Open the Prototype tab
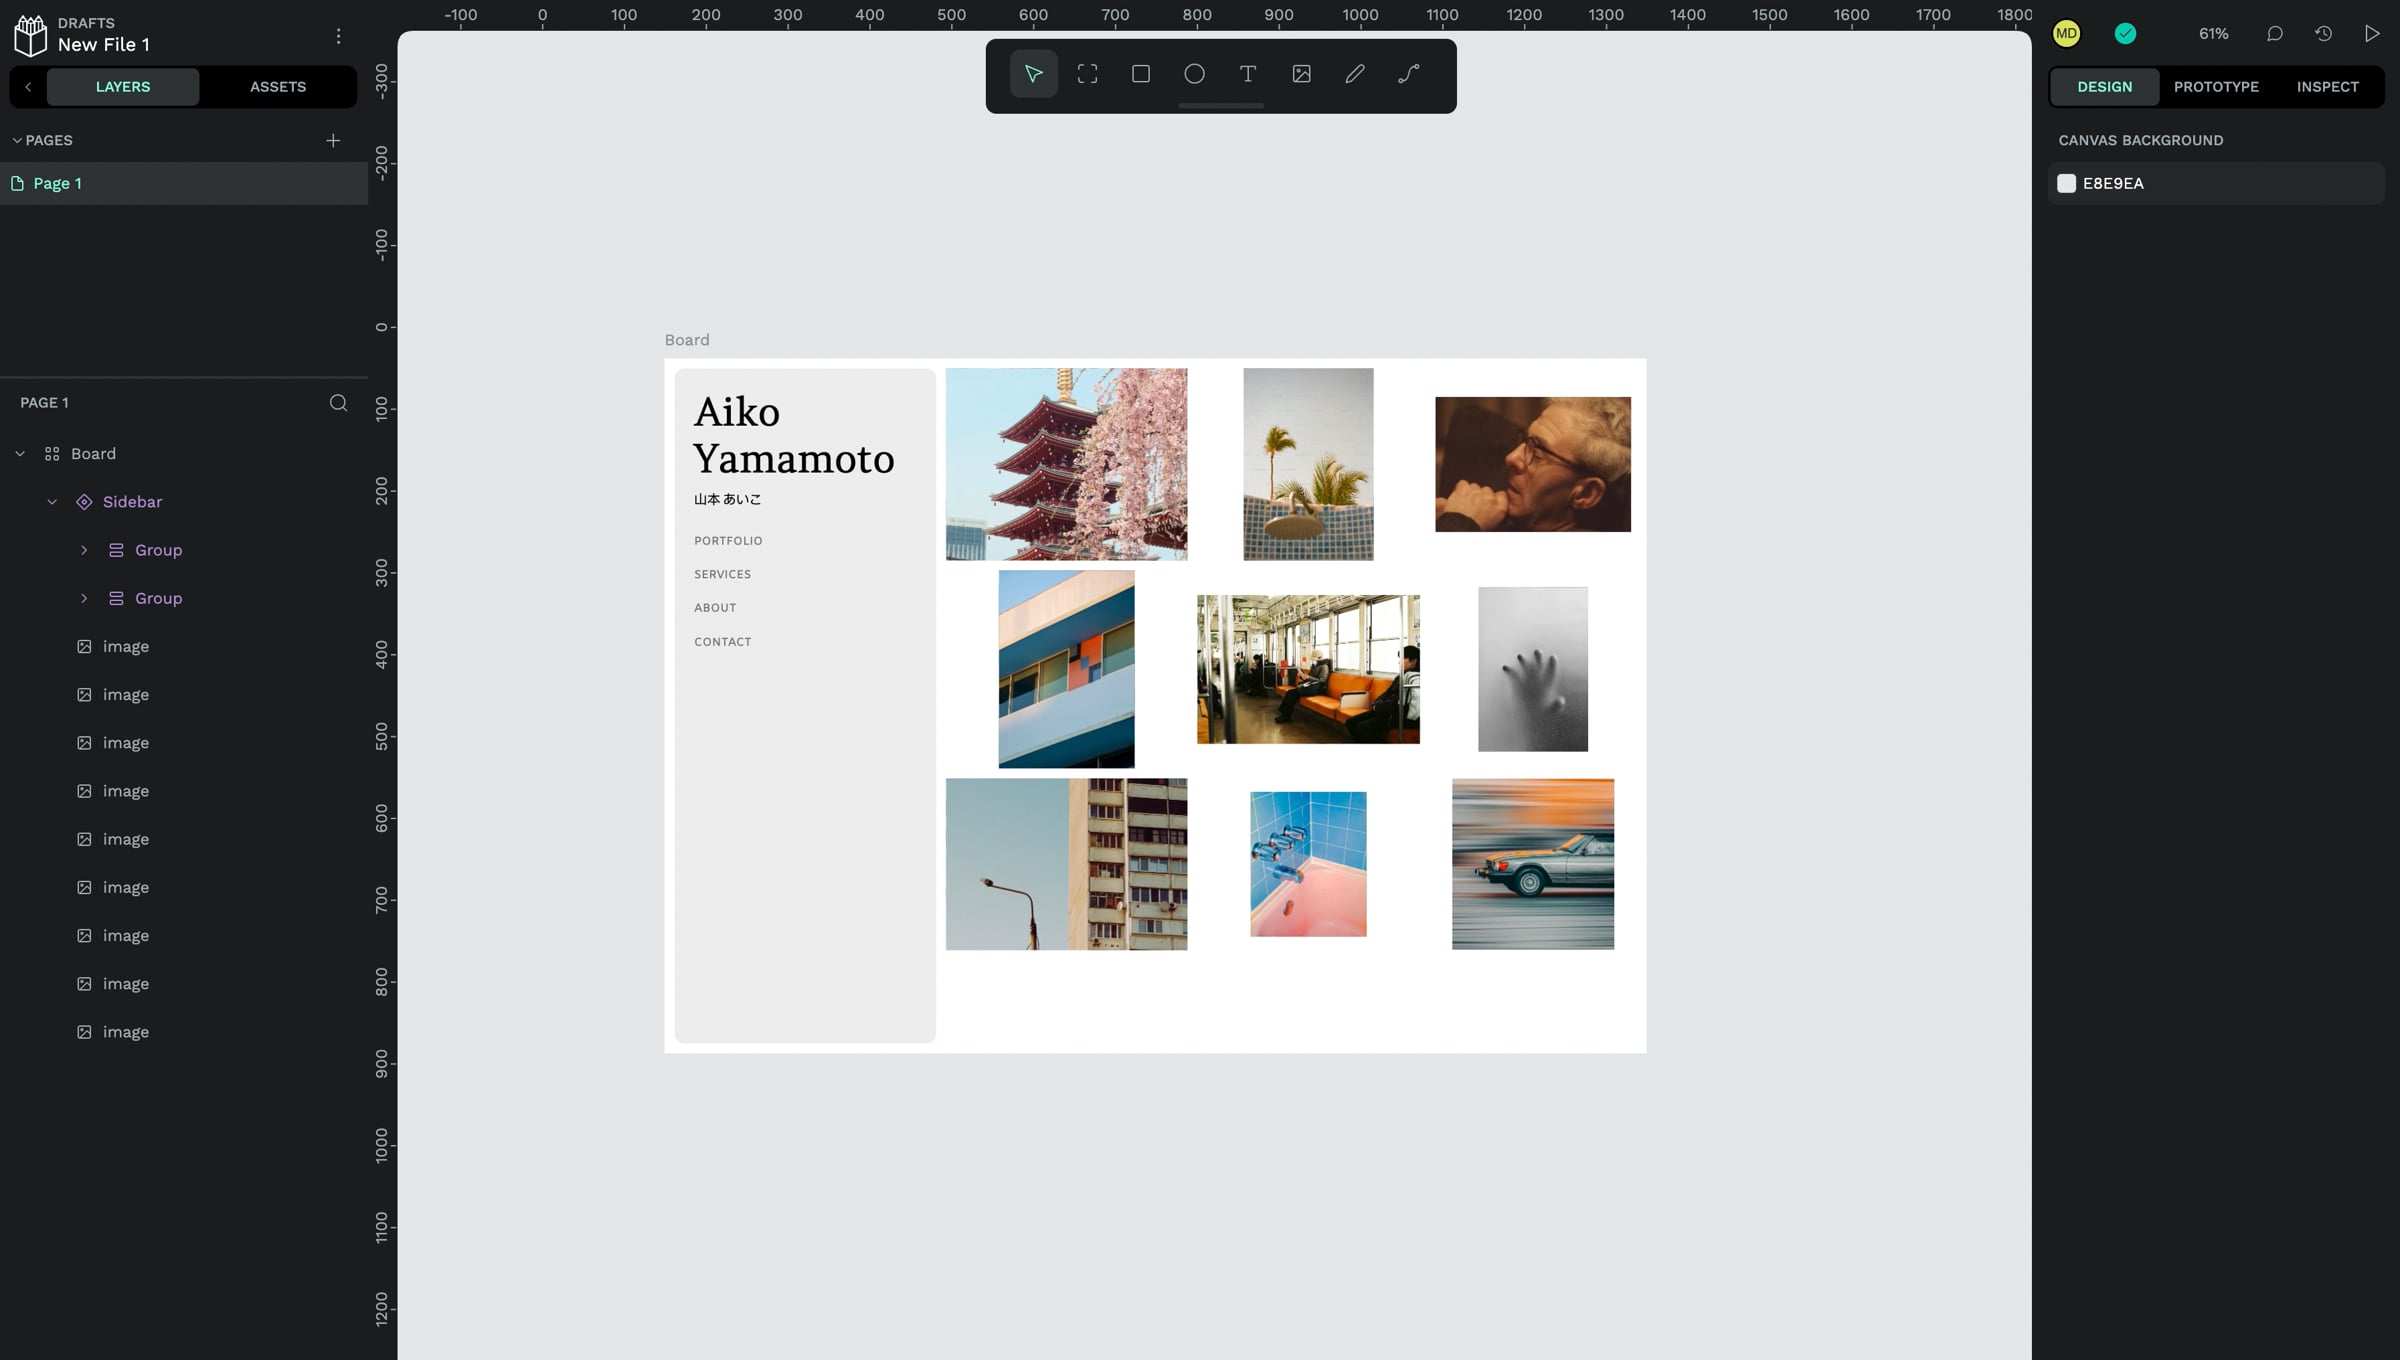 (2216, 87)
